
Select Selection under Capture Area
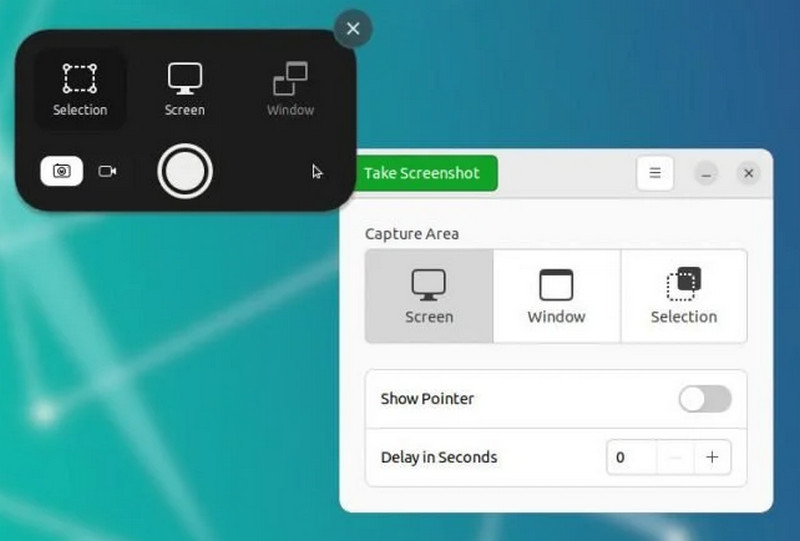[x=684, y=296]
